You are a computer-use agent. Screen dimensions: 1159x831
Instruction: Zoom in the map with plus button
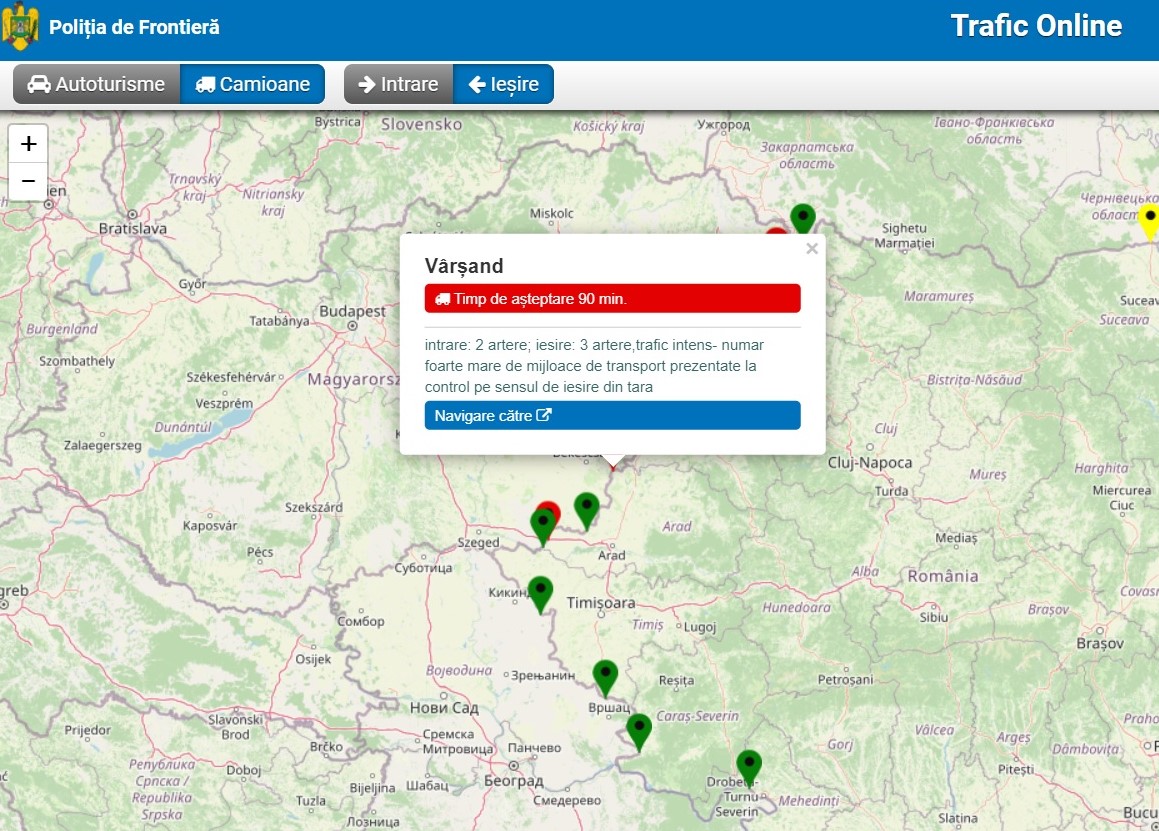click(28, 143)
